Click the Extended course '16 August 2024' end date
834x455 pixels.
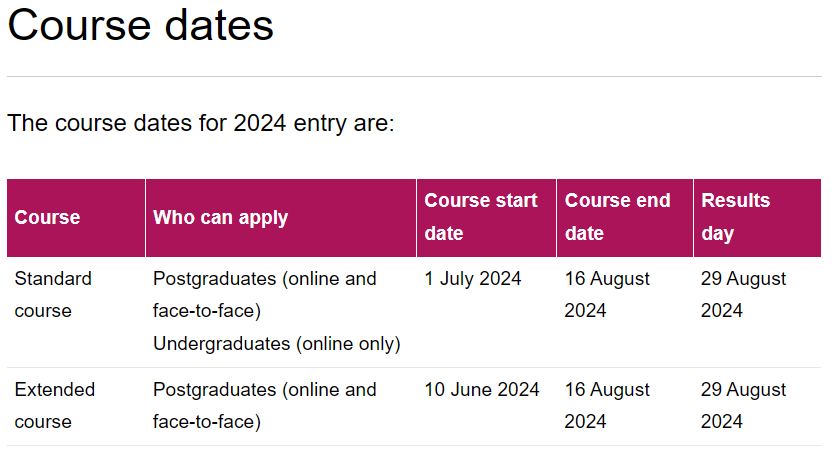(x=607, y=406)
